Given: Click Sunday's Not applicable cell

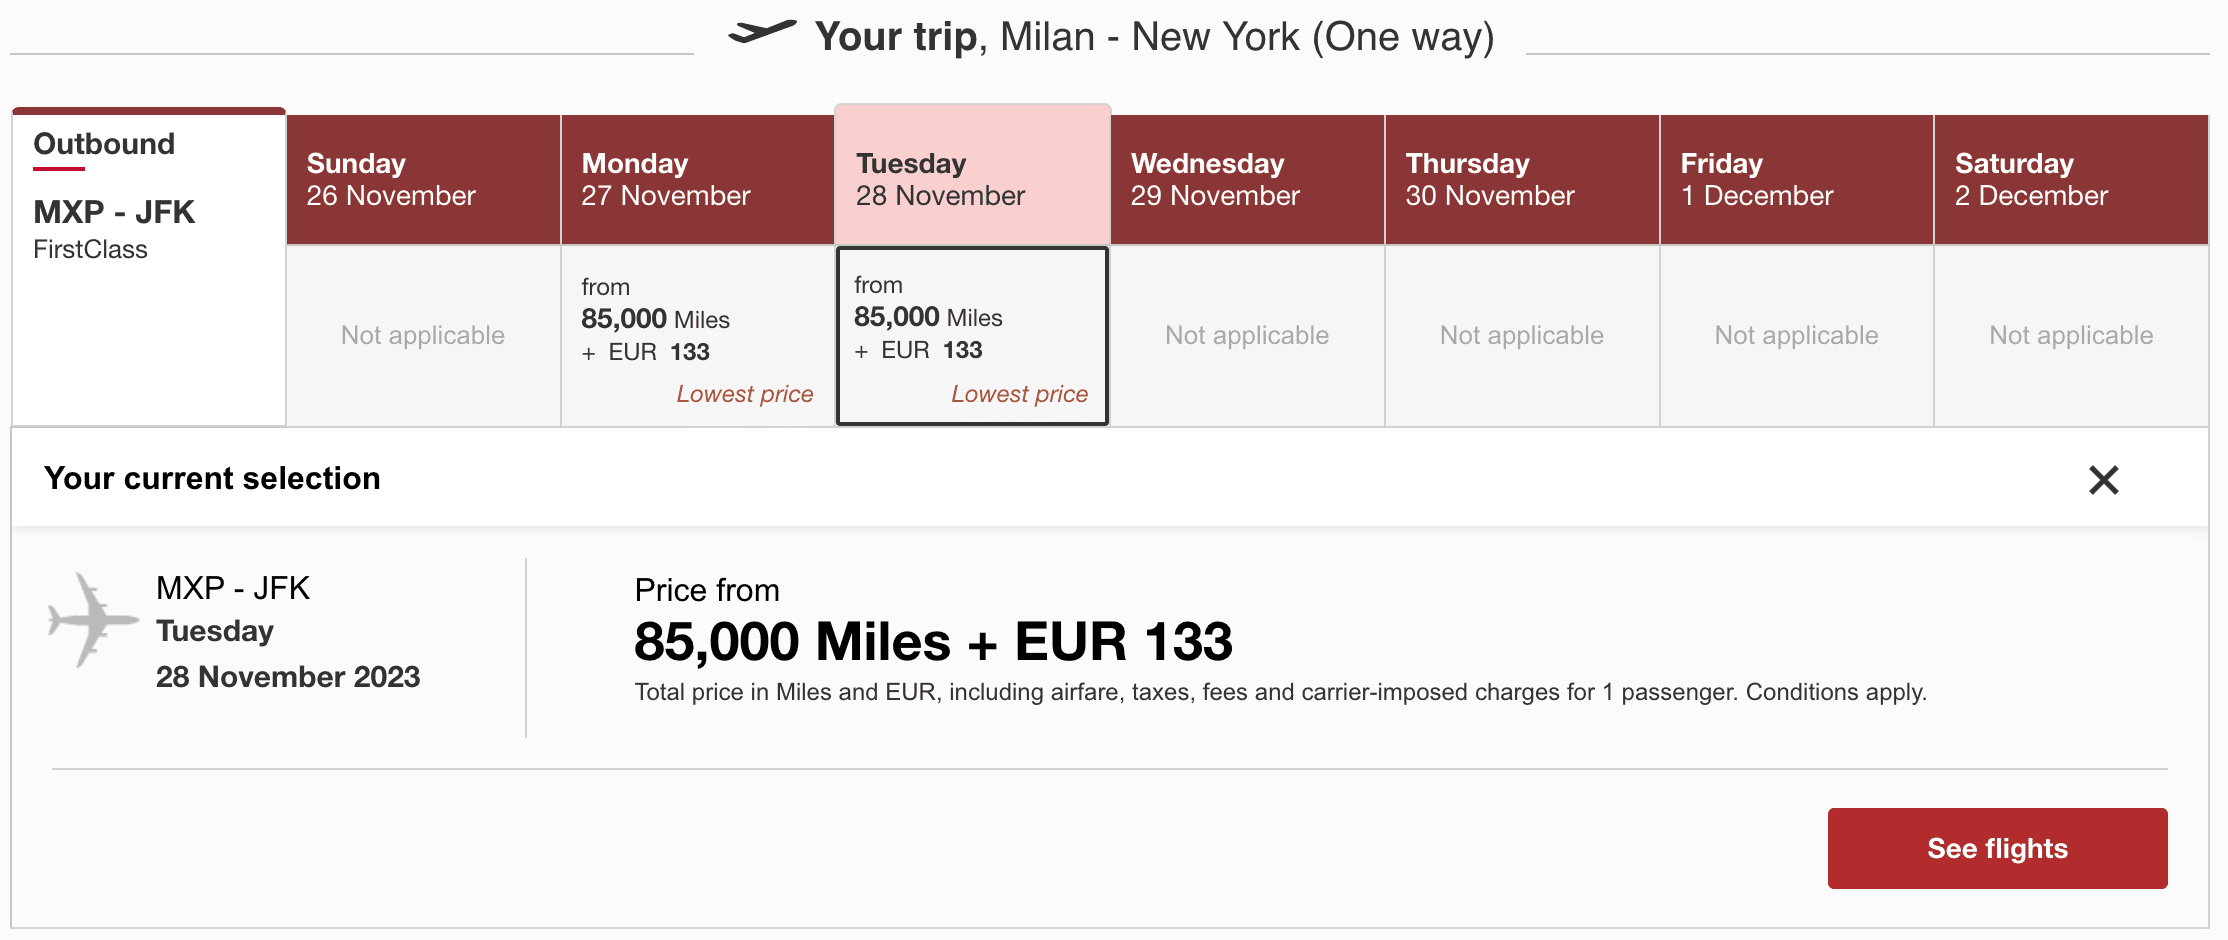Looking at the screenshot, I should pos(423,336).
